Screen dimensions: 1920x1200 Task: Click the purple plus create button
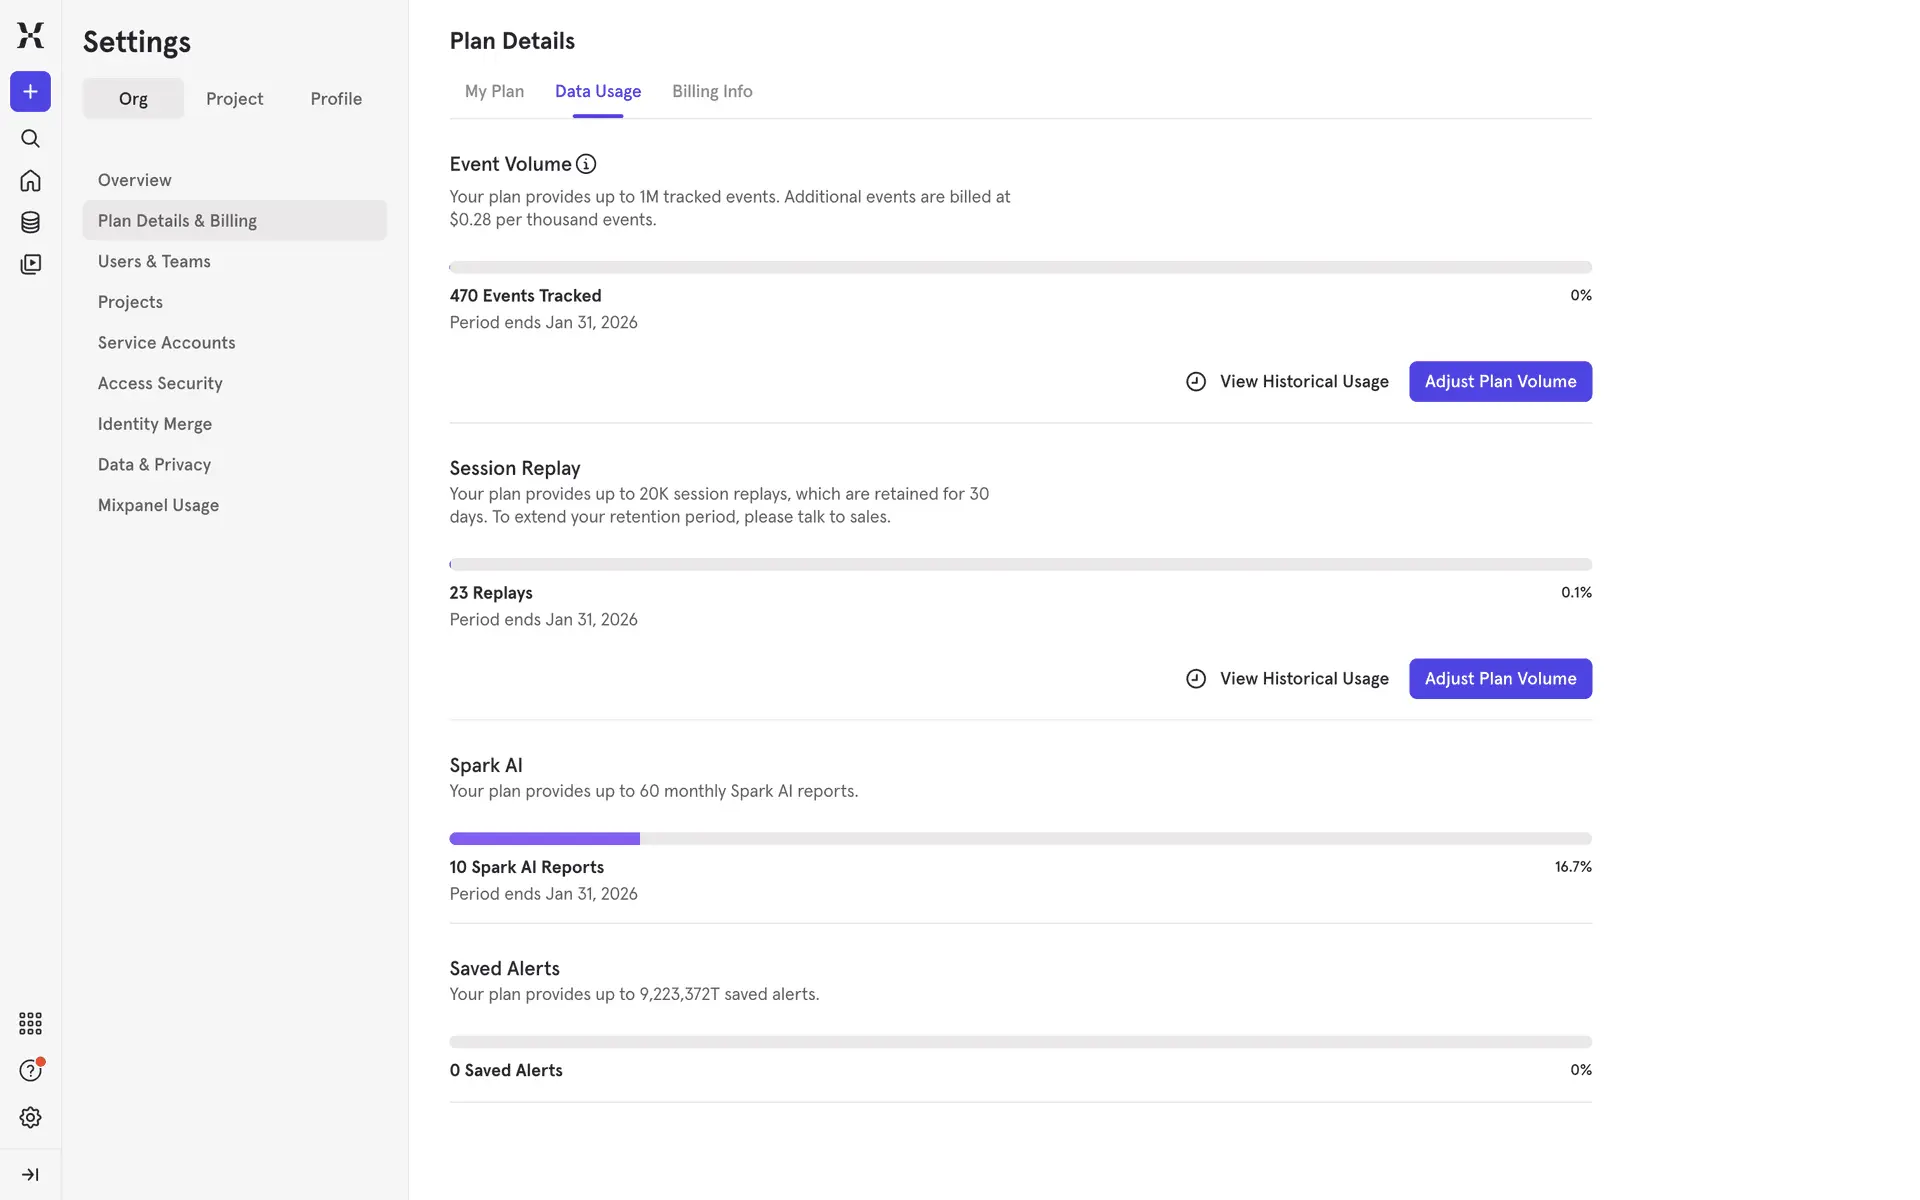[x=30, y=92]
